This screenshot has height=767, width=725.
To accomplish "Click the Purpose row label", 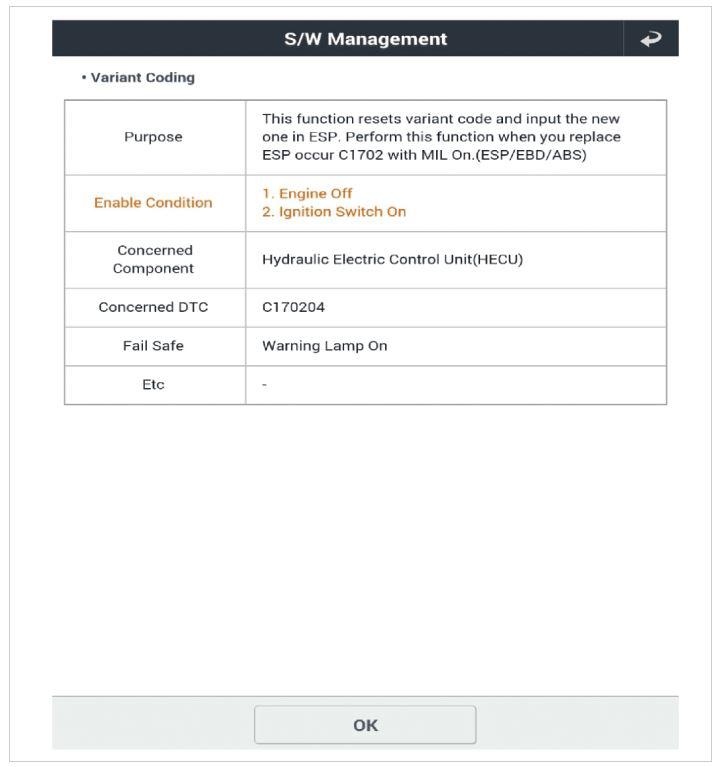I will point(154,137).
